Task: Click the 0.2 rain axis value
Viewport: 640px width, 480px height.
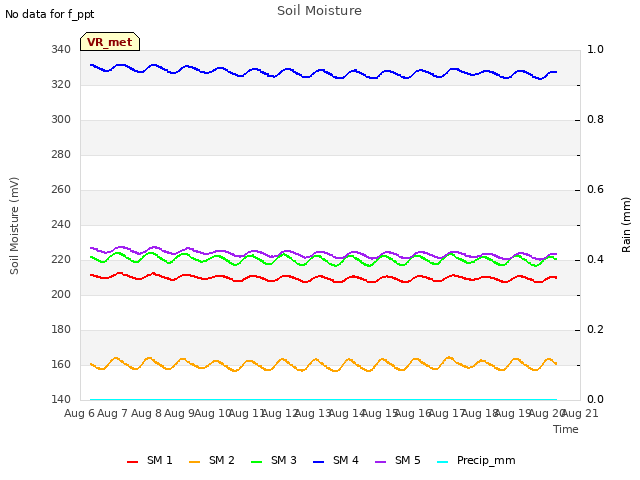Action: (595, 329)
